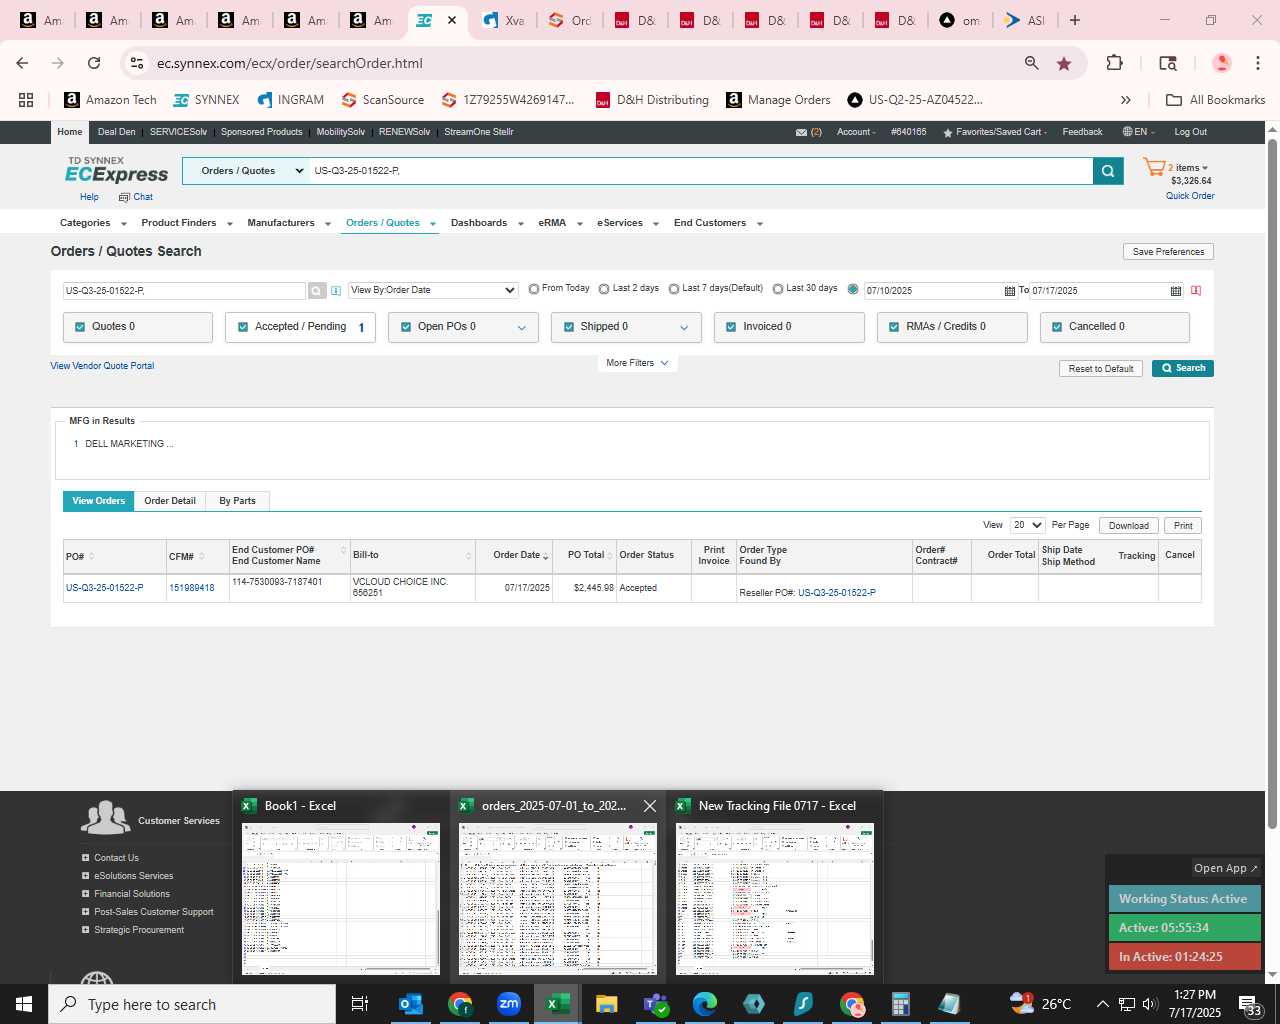Bookmark this page with star icon

point(1064,63)
